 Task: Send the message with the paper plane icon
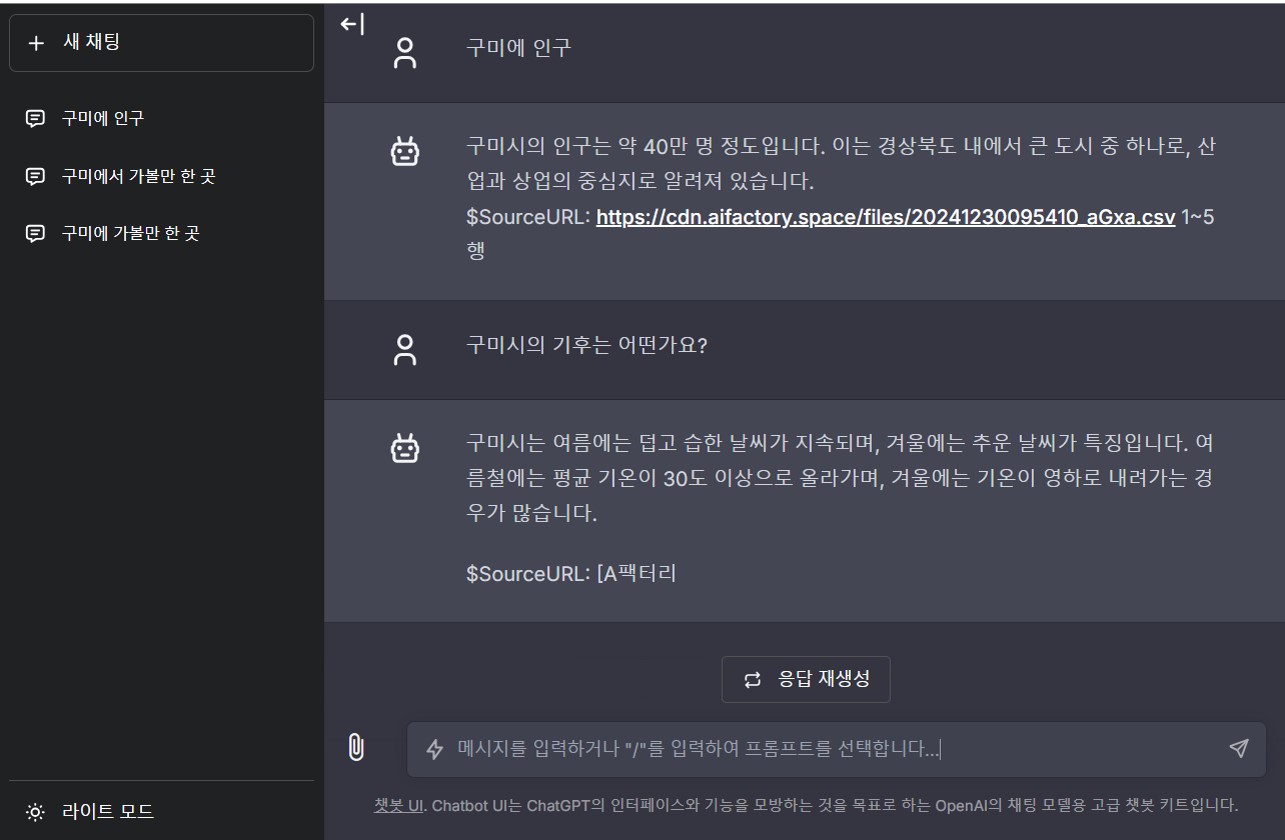1238,748
